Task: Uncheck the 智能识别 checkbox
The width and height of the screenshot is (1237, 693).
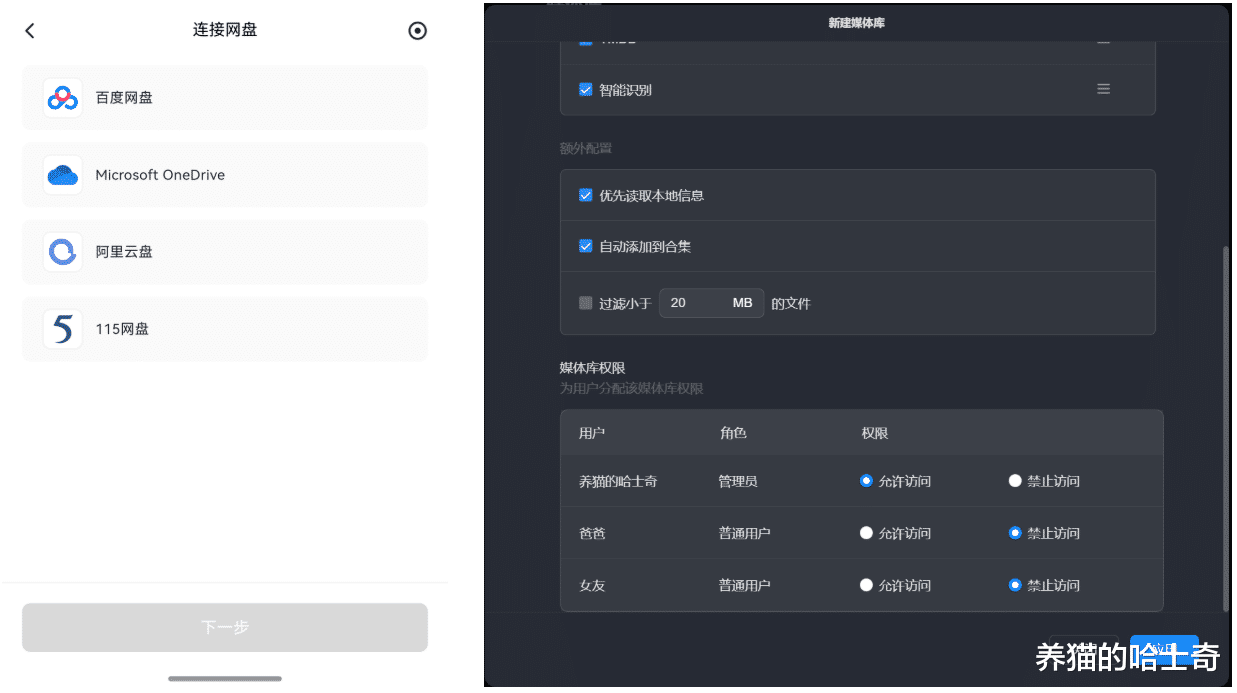Action: 586,89
